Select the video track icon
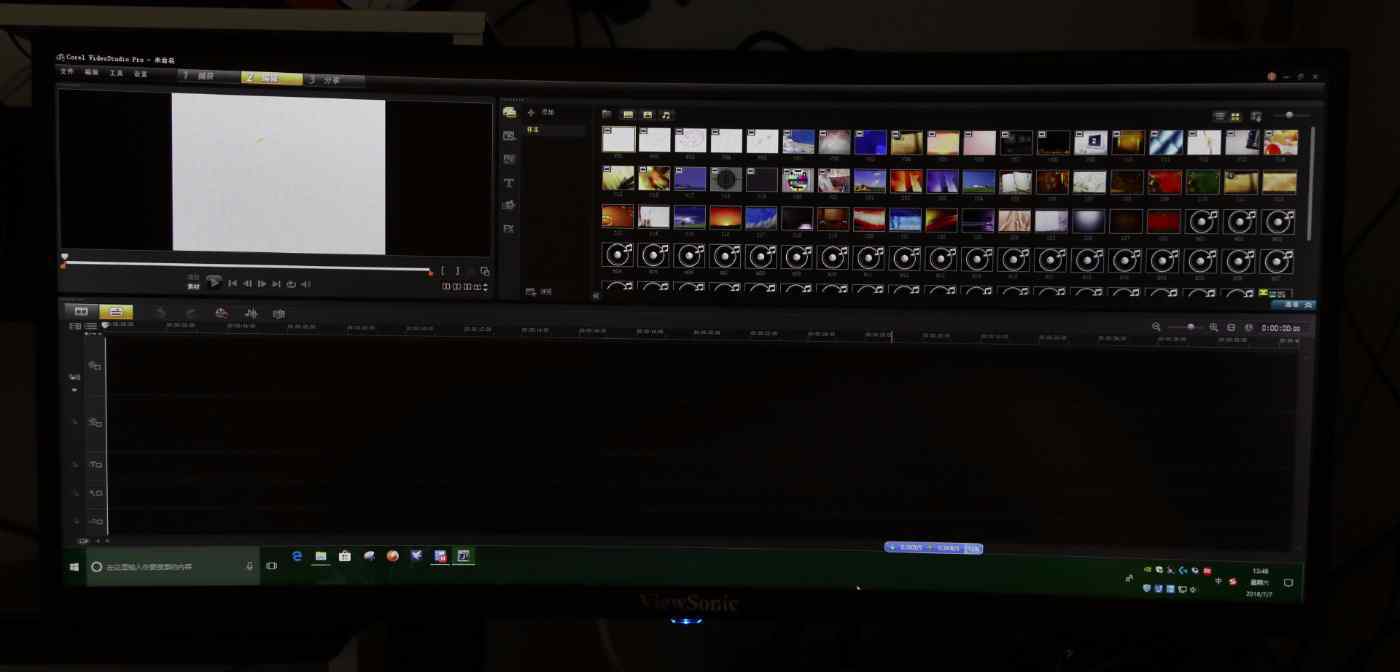The image size is (1400, 672). pyautogui.click(x=95, y=366)
